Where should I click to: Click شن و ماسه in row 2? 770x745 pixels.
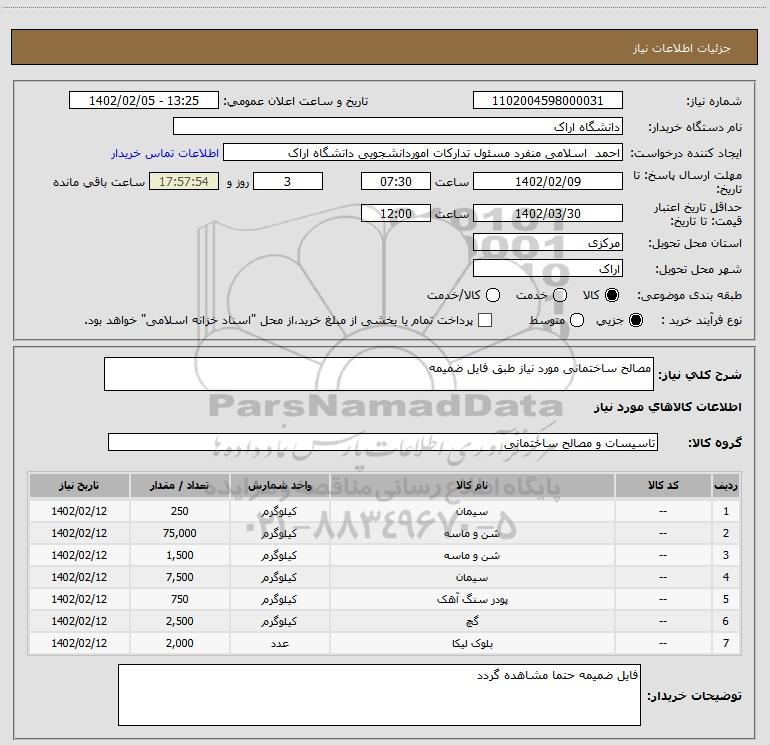click(472, 533)
